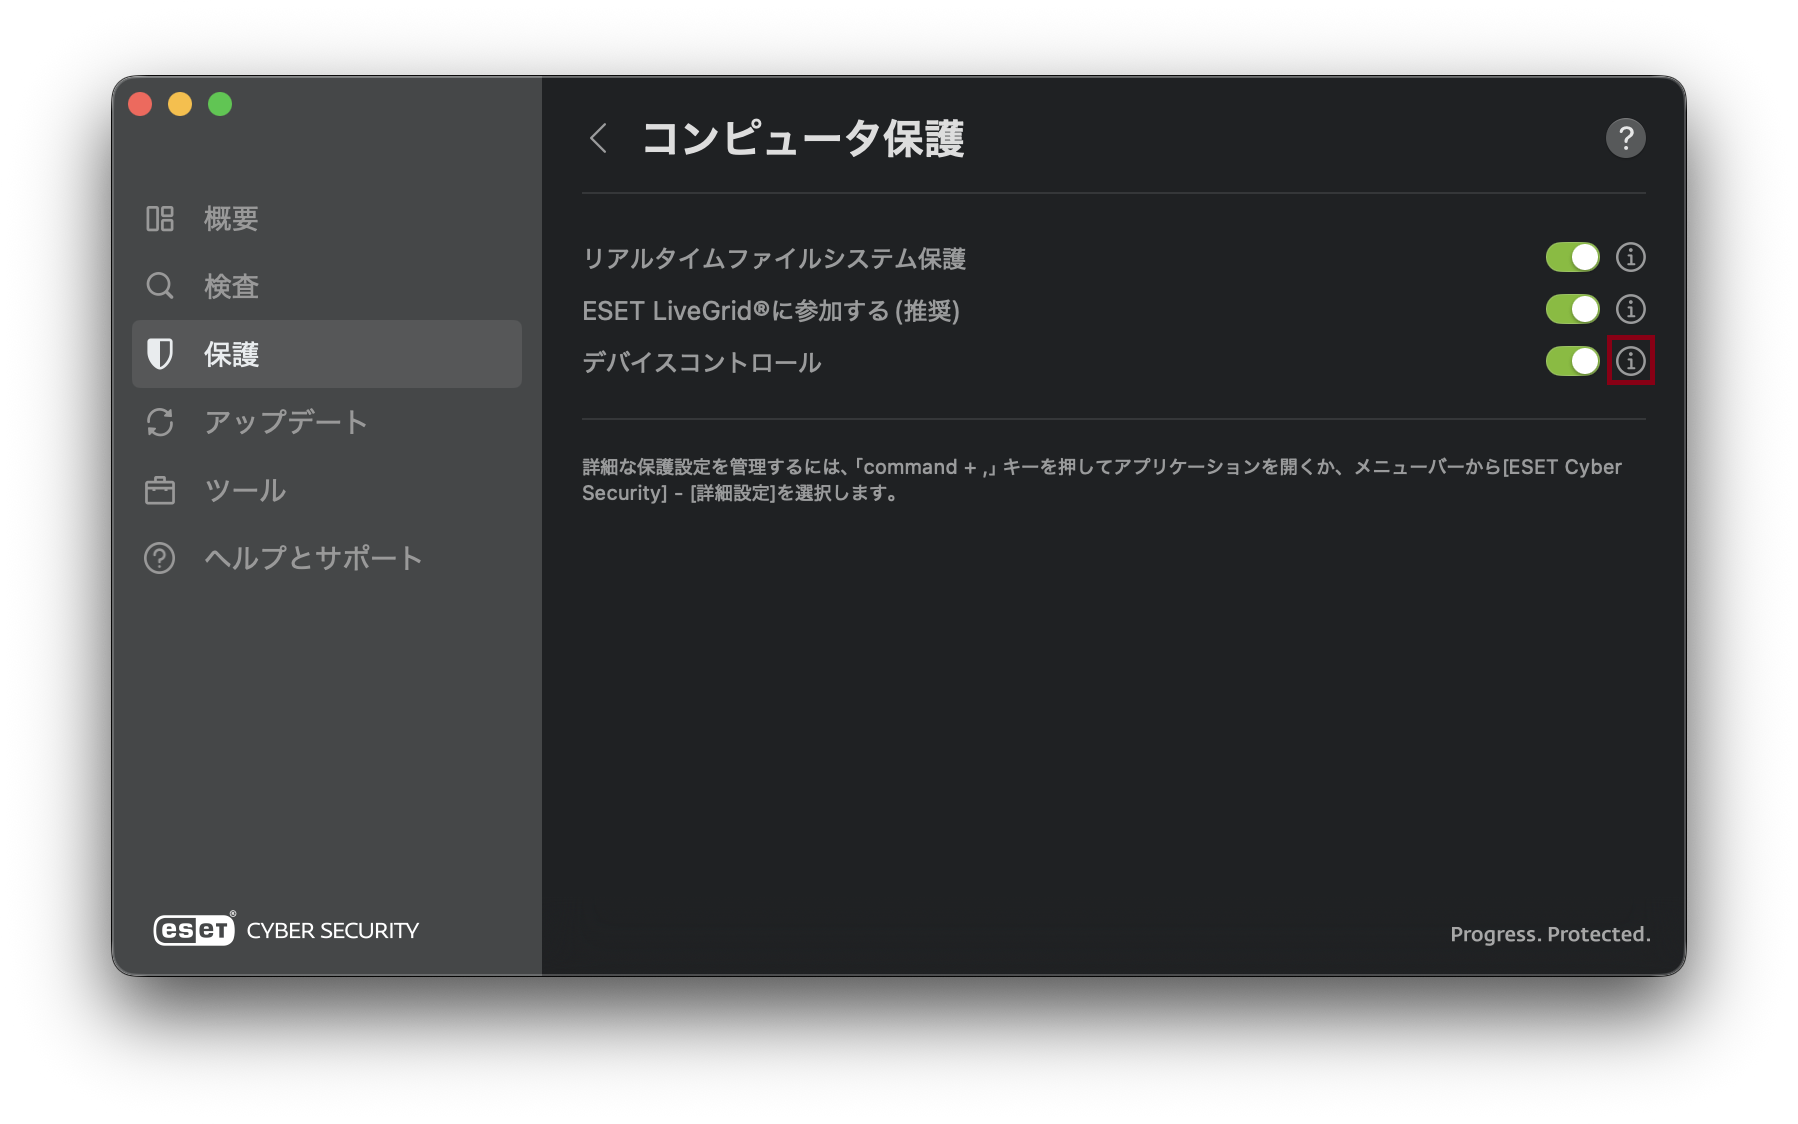Click the shield icon next to 保護
1798x1124 pixels.
point(160,354)
